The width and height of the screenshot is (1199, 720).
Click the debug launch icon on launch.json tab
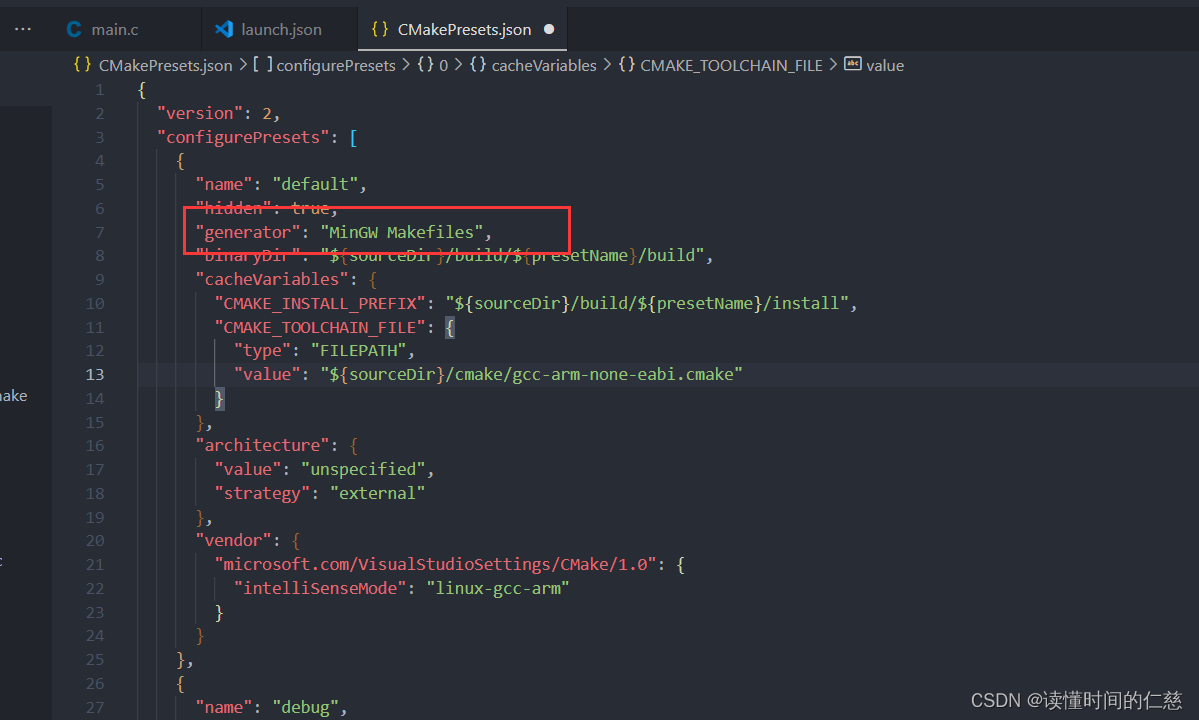(225, 29)
